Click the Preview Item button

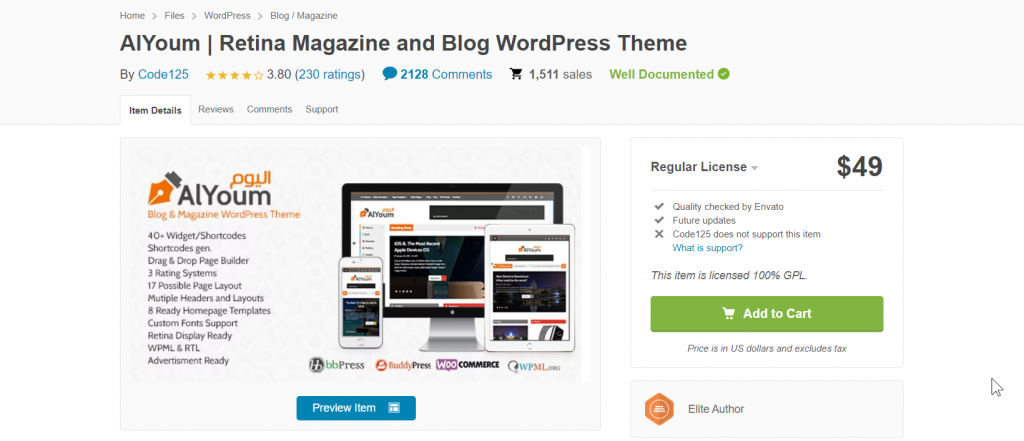(356, 408)
